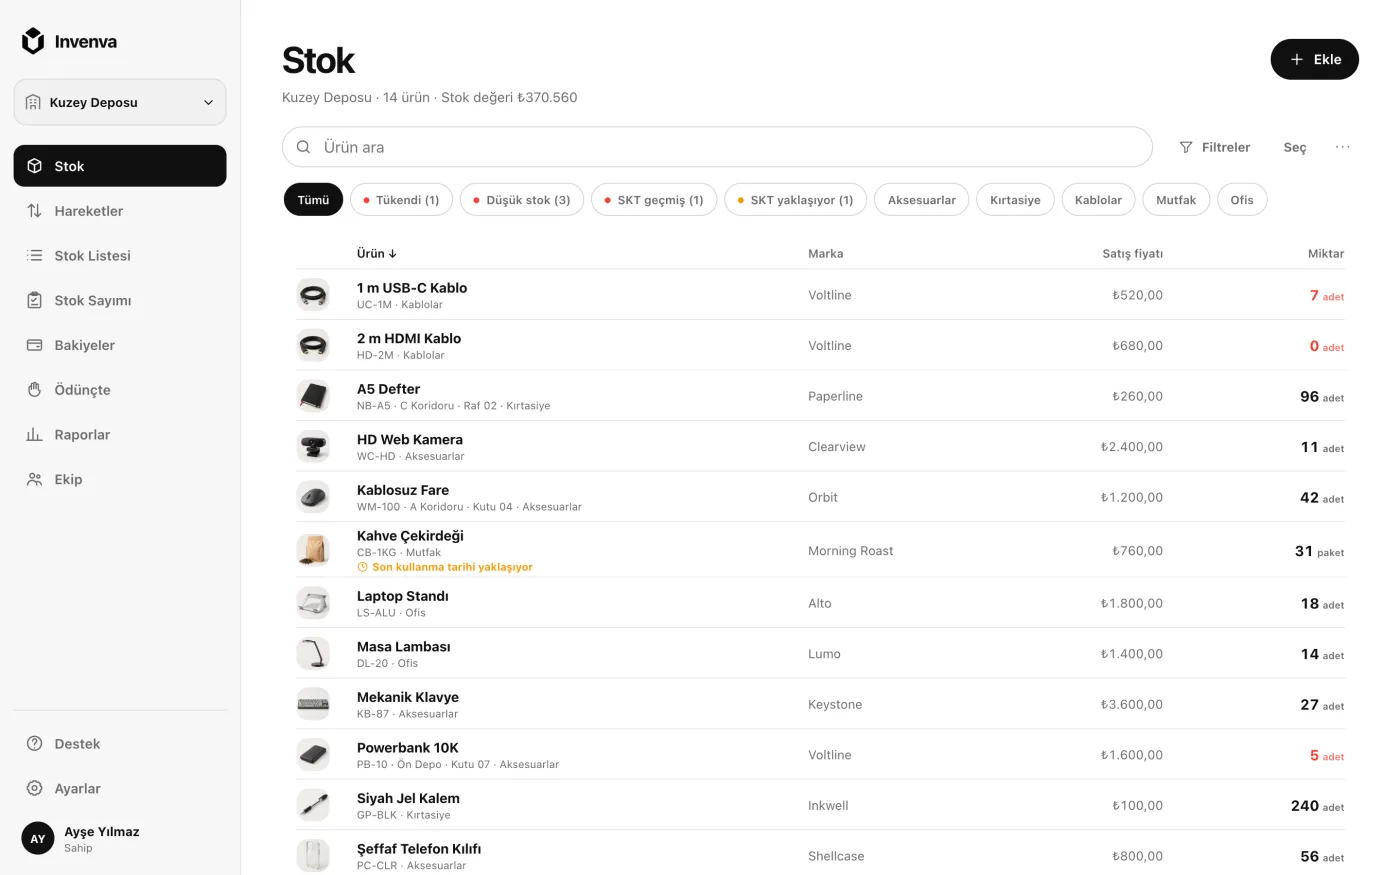Click the Invenva logo icon

tap(33, 41)
